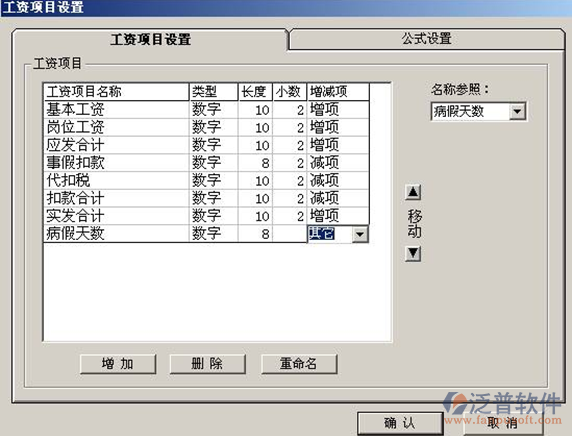Click the 删除 button
Image resolution: width=572 pixels, height=436 pixels.
pyautogui.click(x=207, y=364)
